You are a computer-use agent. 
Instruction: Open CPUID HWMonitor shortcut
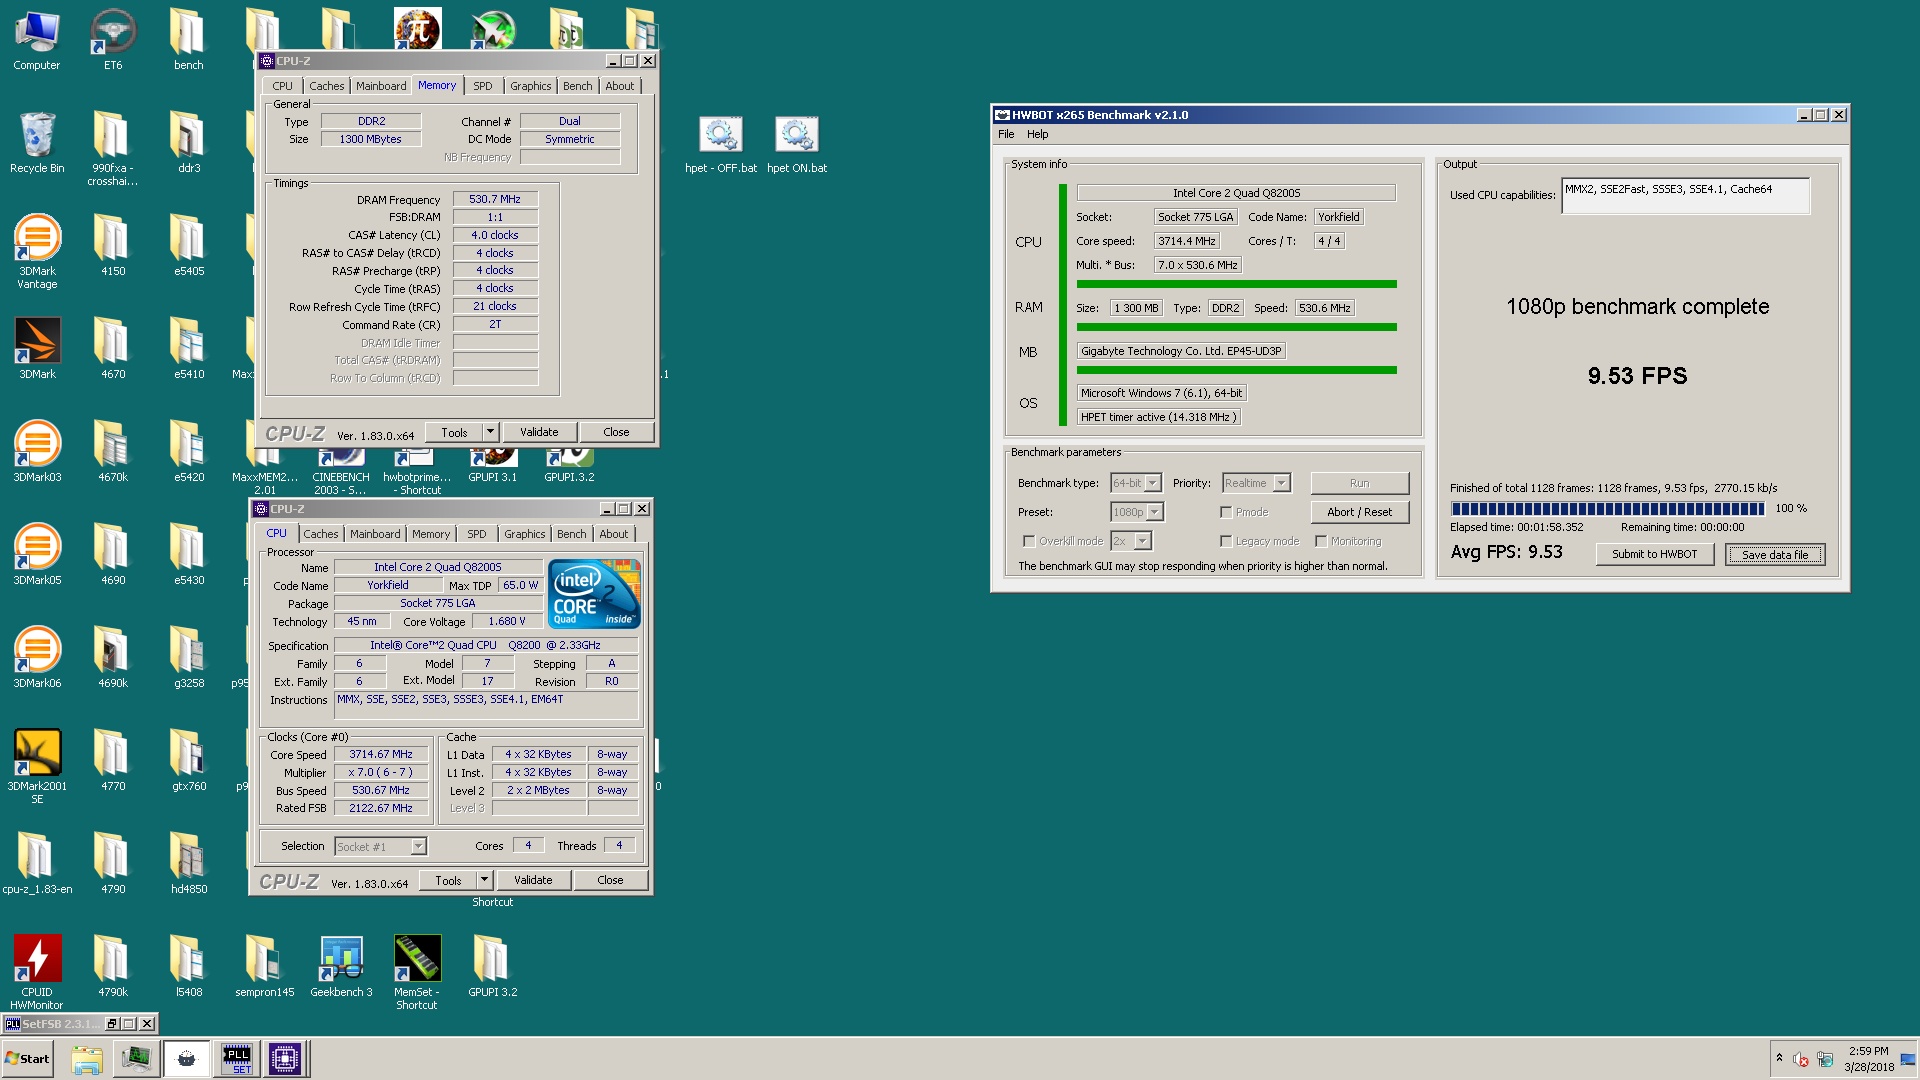pos(37,973)
